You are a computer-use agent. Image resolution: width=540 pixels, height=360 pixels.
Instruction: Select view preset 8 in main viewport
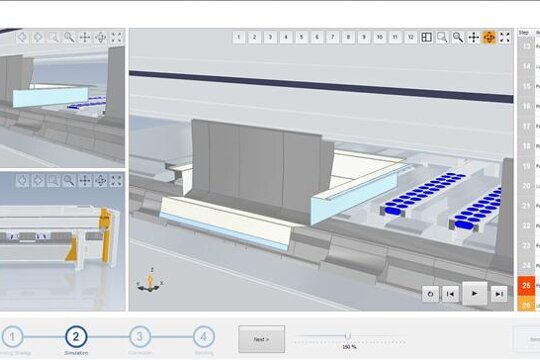(349, 37)
